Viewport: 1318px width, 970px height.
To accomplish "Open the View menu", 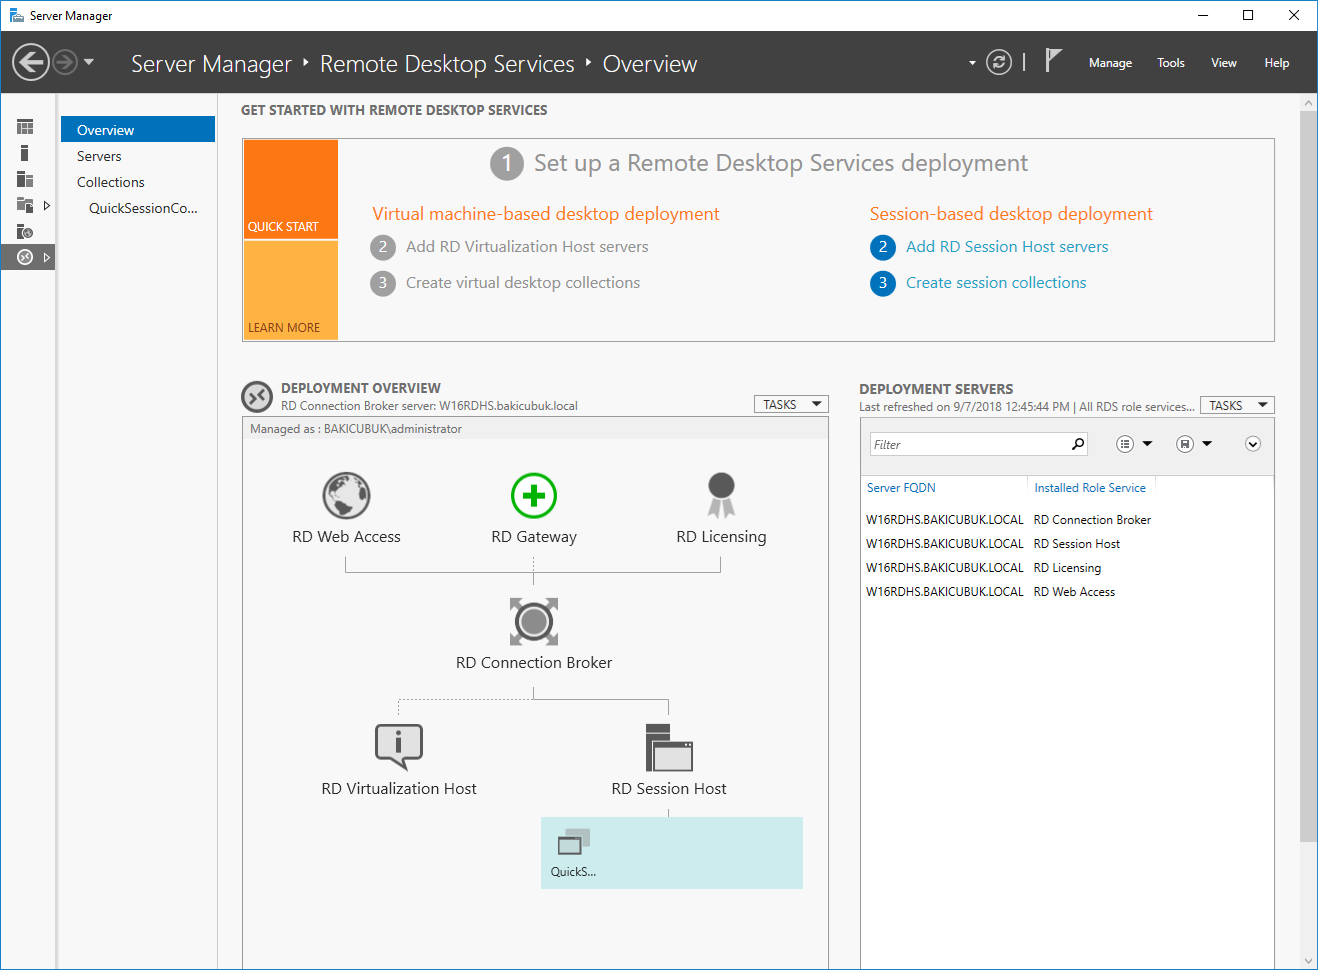I will pos(1224,63).
